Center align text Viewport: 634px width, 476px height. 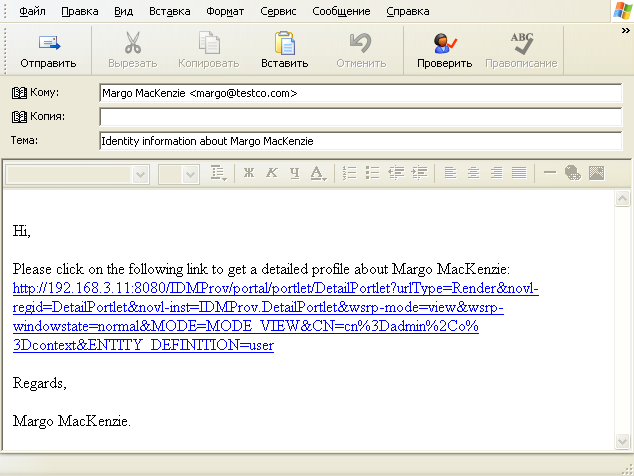473,173
